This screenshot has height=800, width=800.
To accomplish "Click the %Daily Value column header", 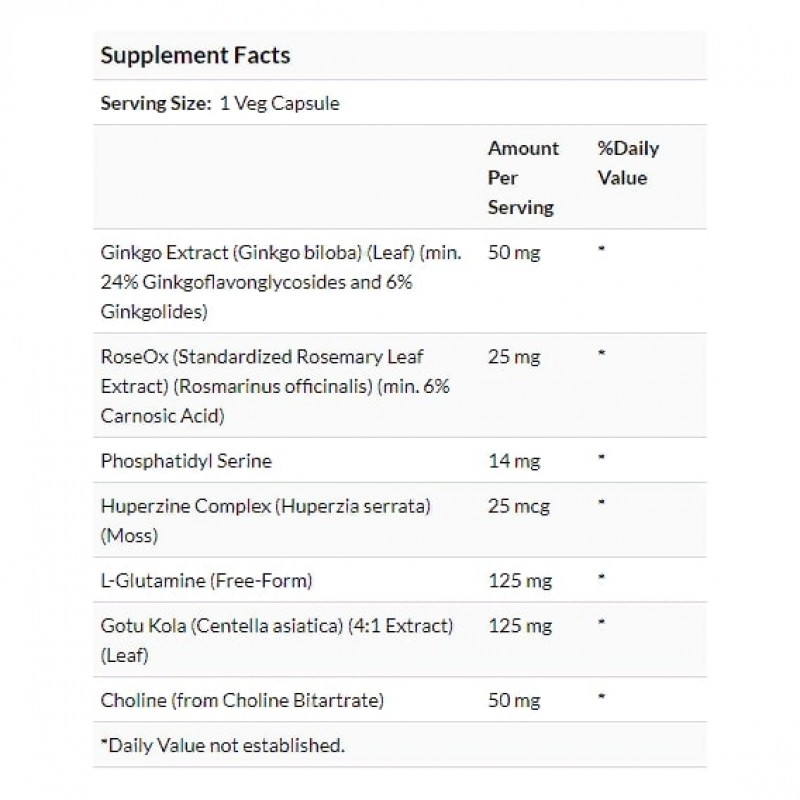I will 628,163.
